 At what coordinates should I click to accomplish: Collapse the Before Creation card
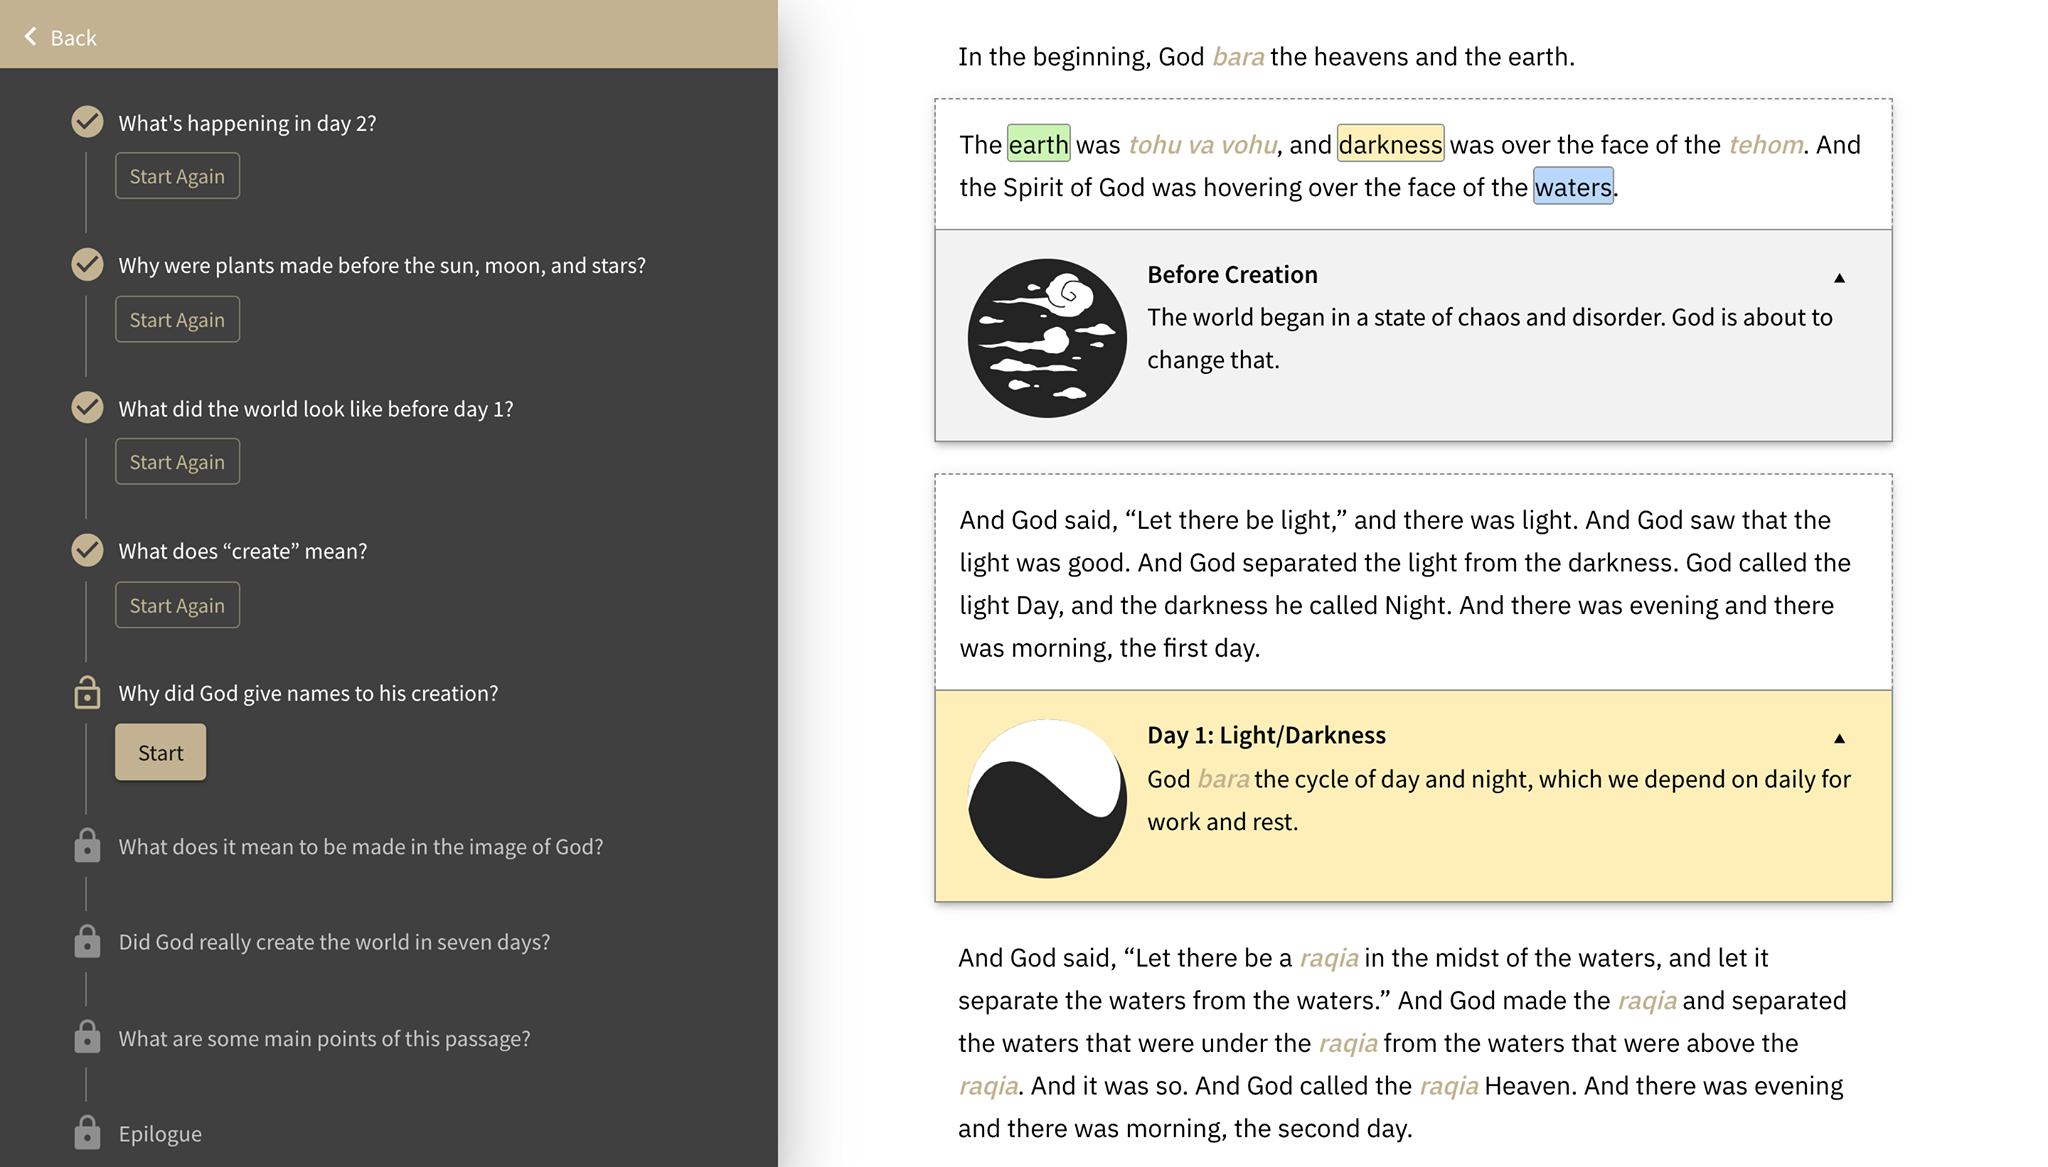[1839, 278]
